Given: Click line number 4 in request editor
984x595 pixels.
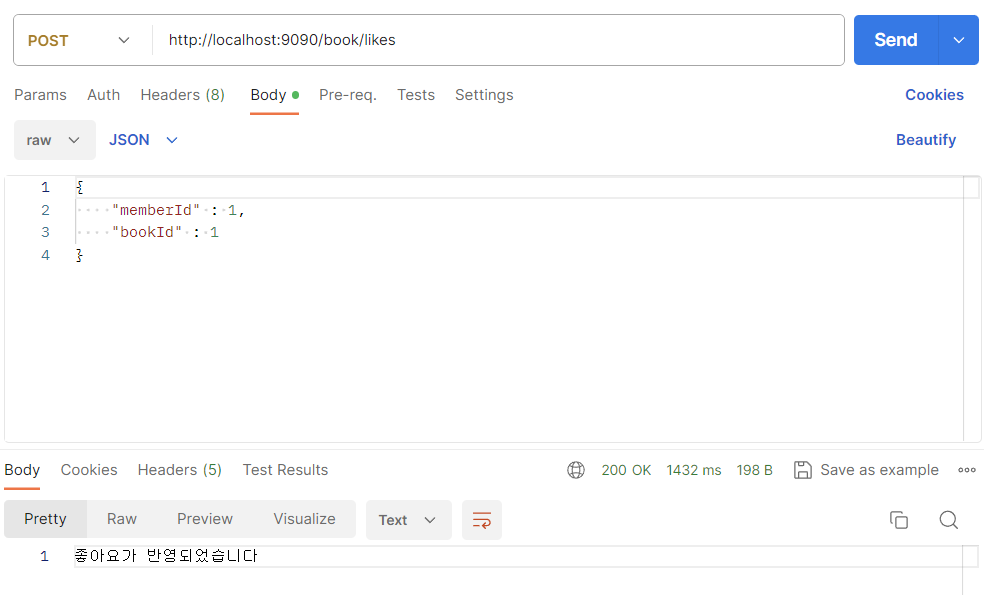Looking at the screenshot, I should point(45,255).
